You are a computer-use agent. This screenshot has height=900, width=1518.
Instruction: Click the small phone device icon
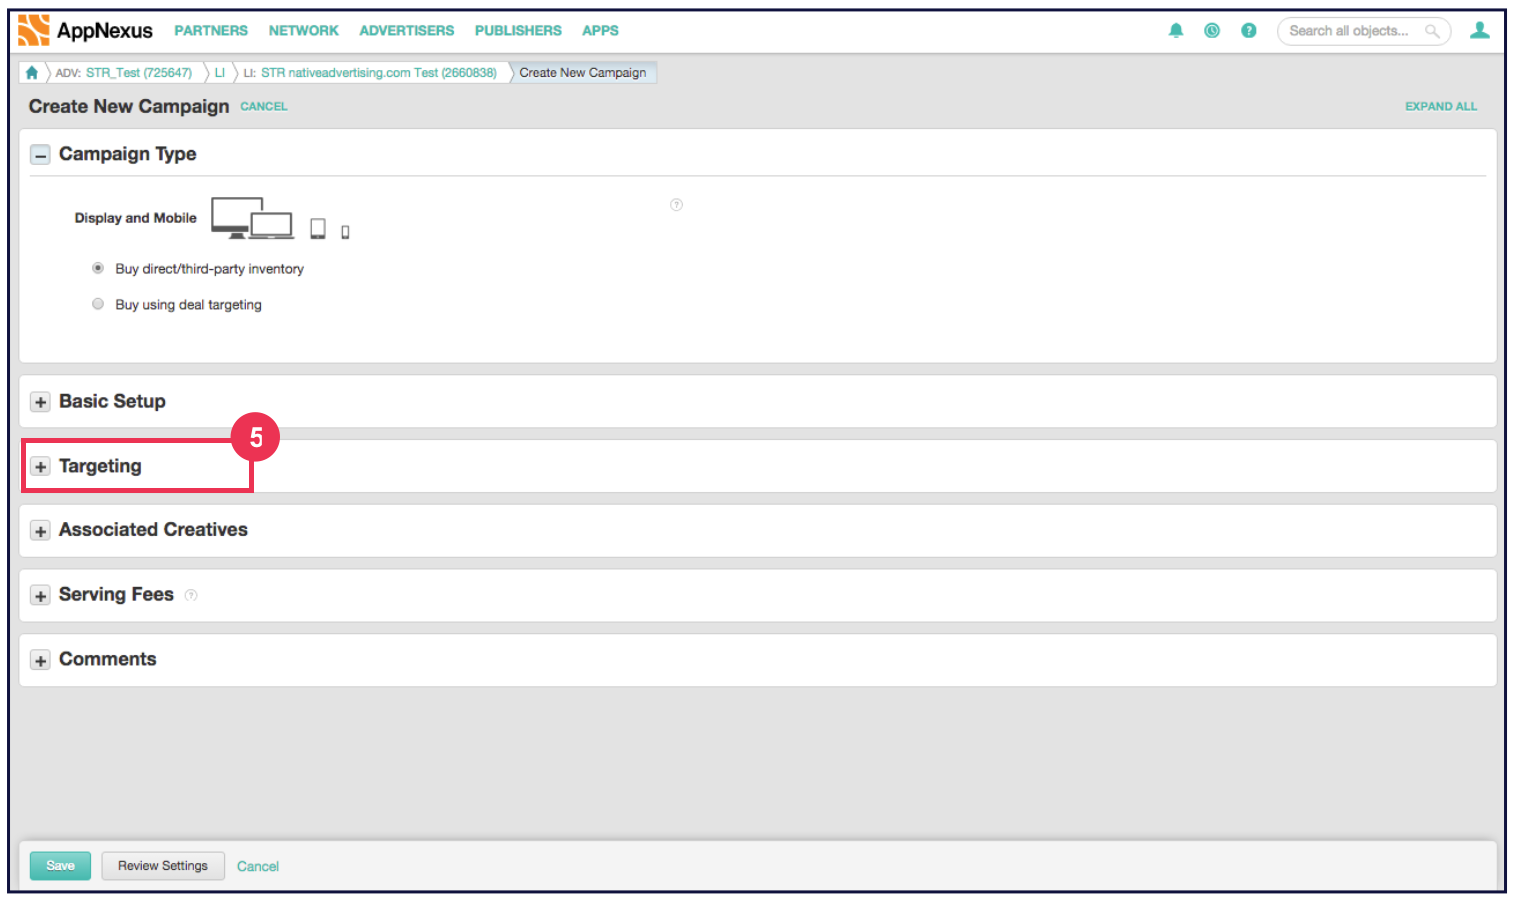coord(345,232)
